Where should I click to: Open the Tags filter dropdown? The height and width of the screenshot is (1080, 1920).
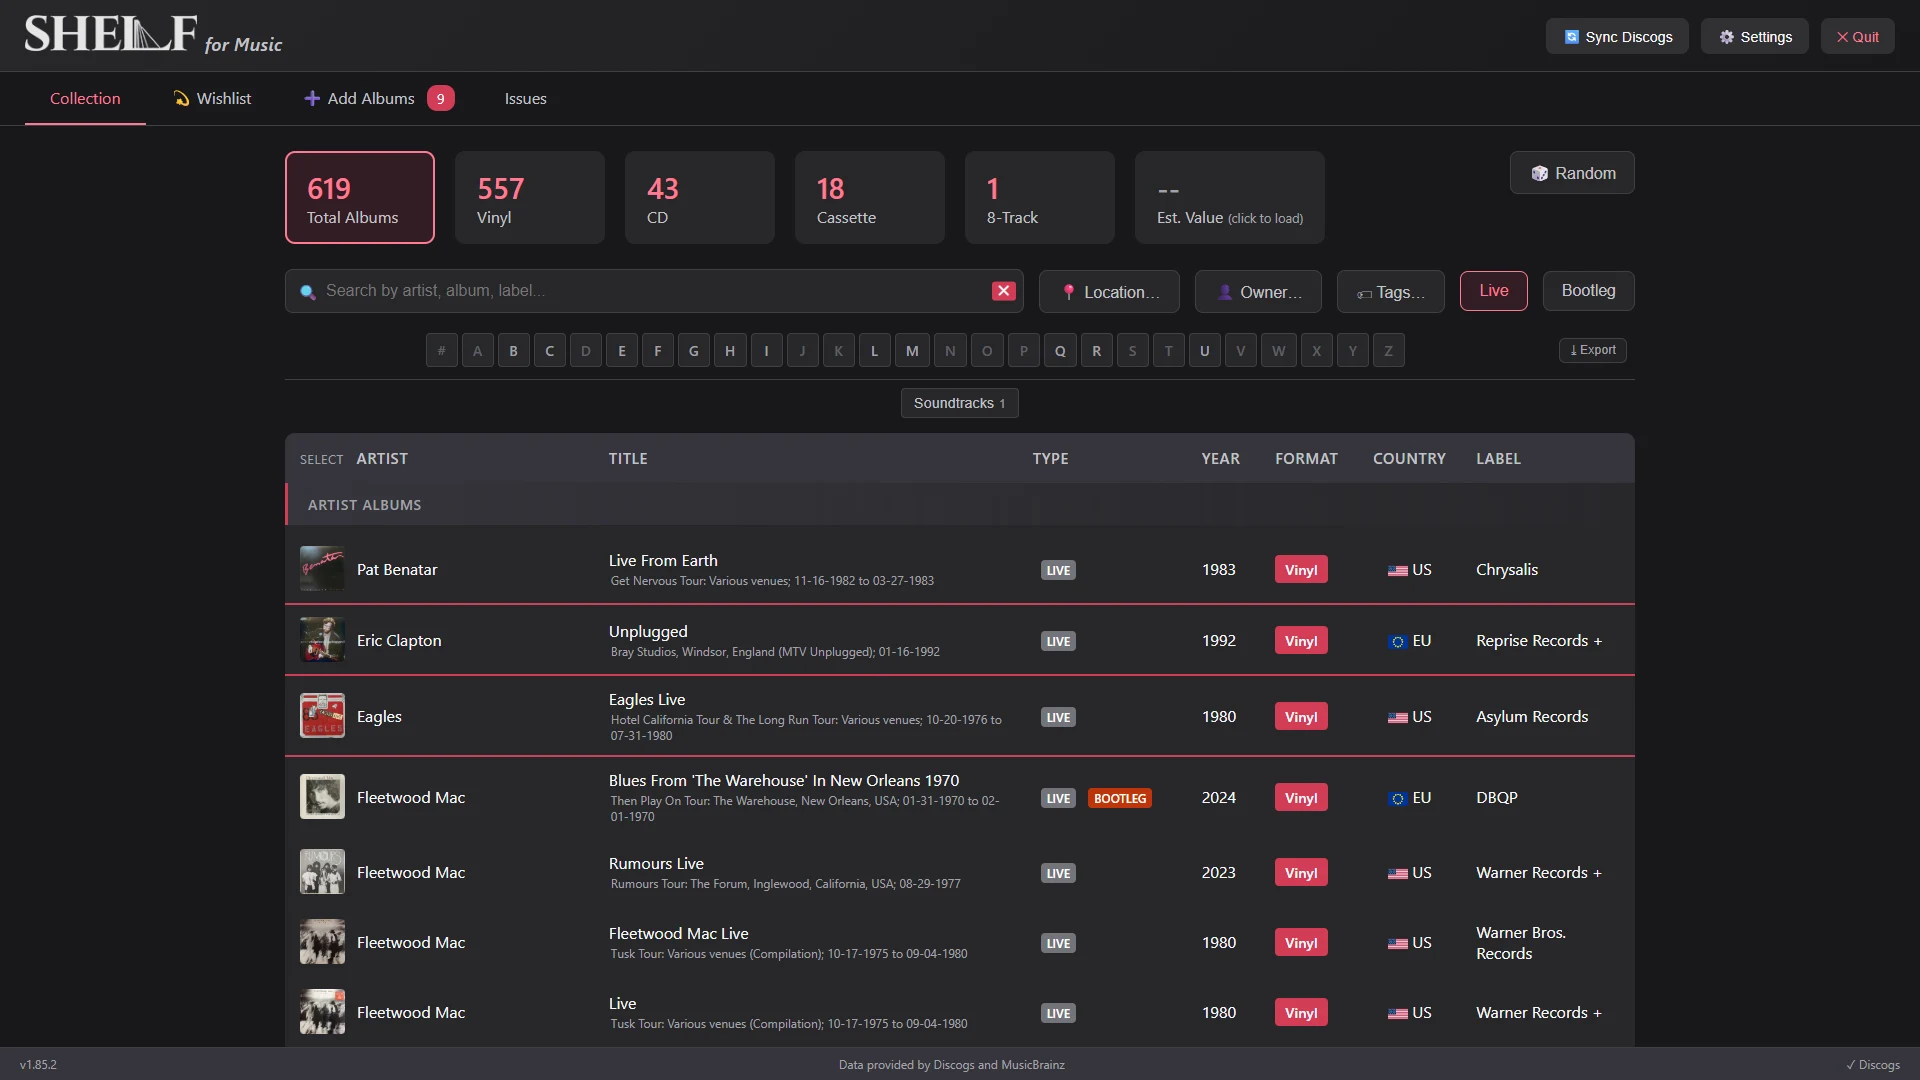(x=1390, y=292)
